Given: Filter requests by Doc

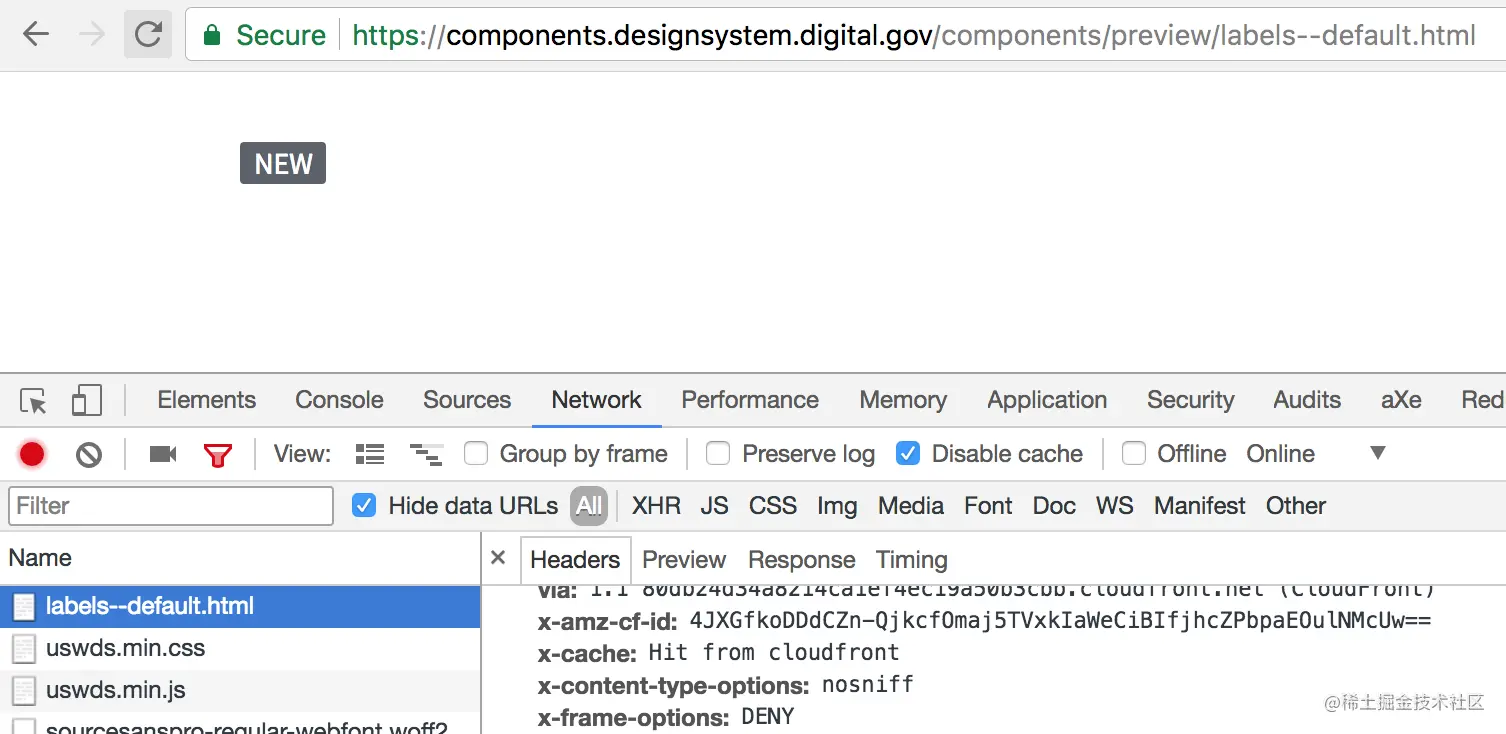Looking at the screenshot, I should pyautogui.click(x=1054, y=506).
